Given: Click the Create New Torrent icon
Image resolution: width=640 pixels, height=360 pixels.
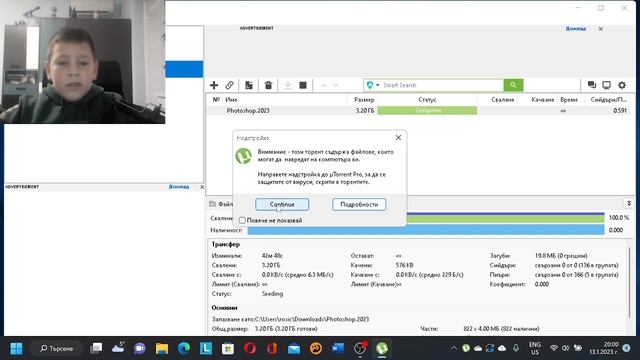Looking at the screenshot, I should (x=249, y=85).
